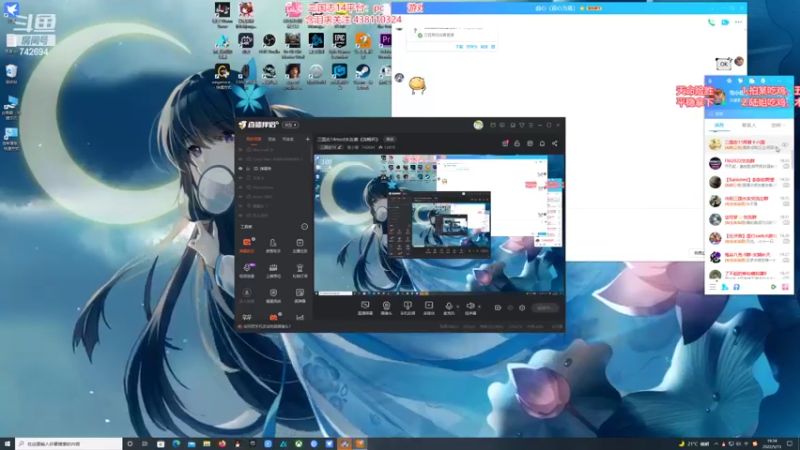Open the microphone tool with purple badge

(x=247, y=270)
